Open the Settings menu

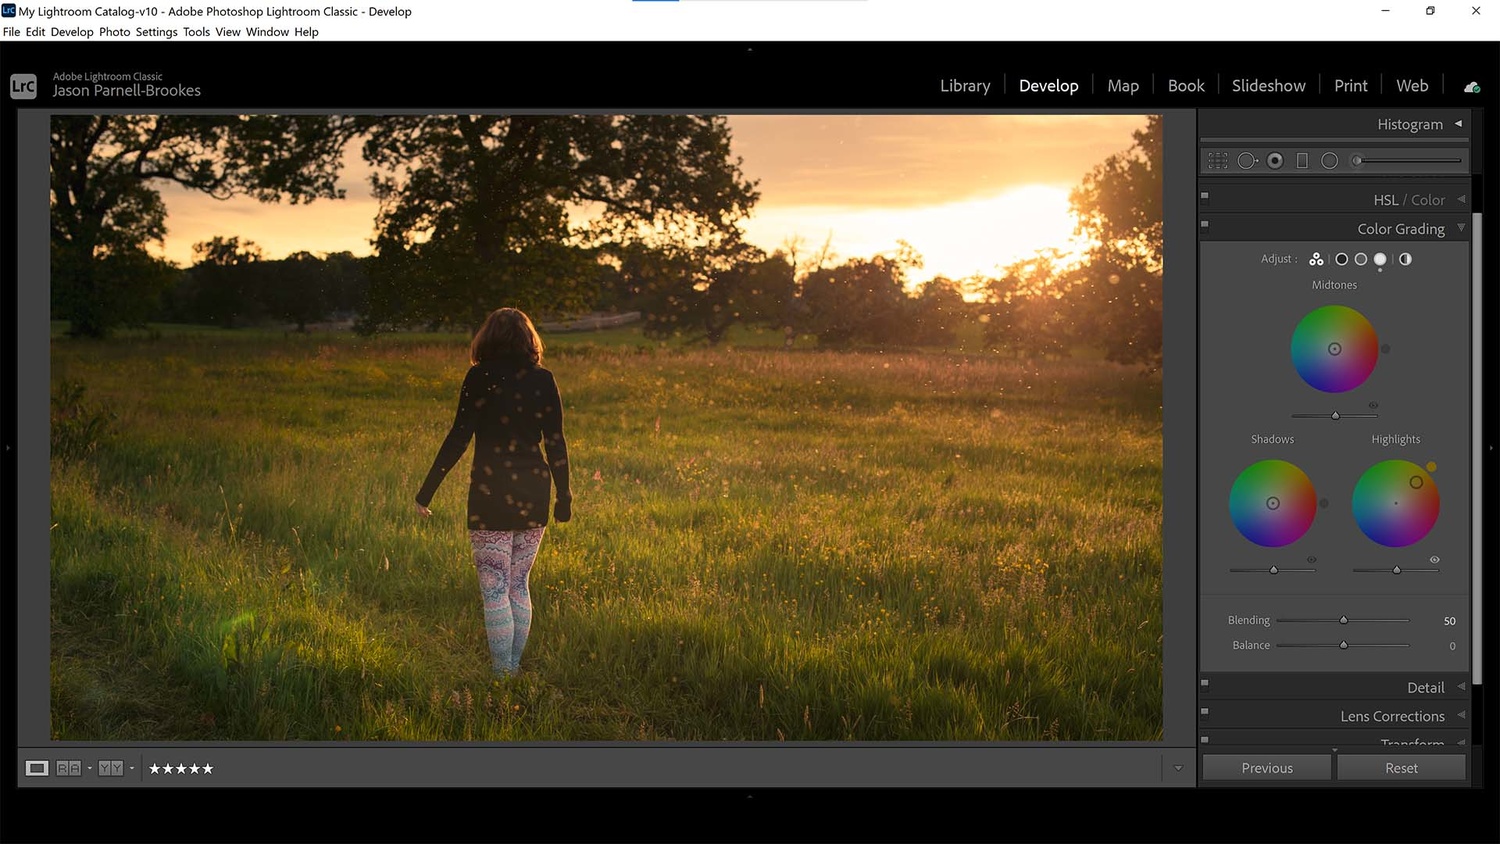point(157,32)
